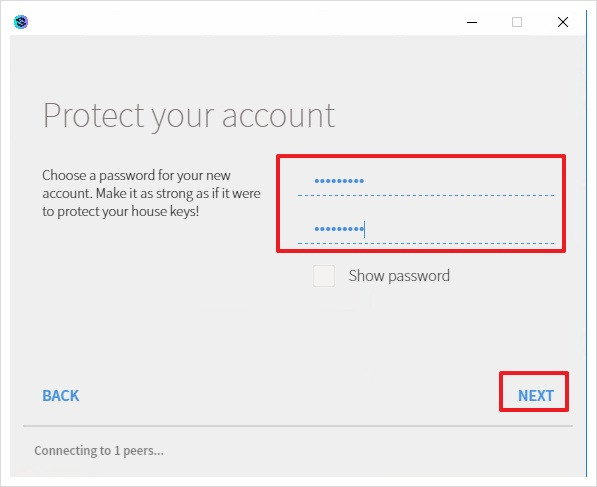This screenshot has height=487, width=597.
Task: Click the "Show password" label text
Action: (399, 276)
